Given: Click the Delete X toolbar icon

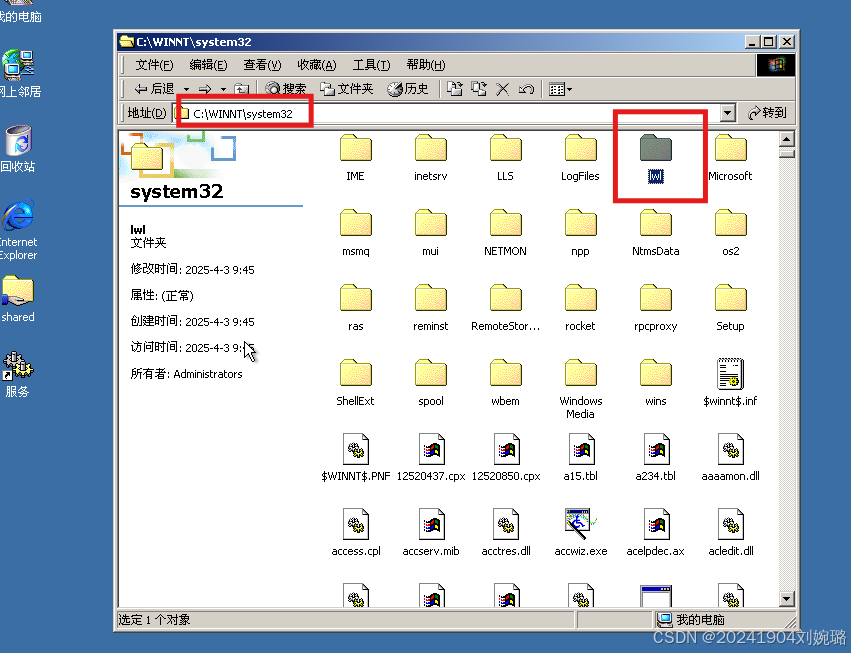Looking at the screenshot, I should tap(503, 89).
